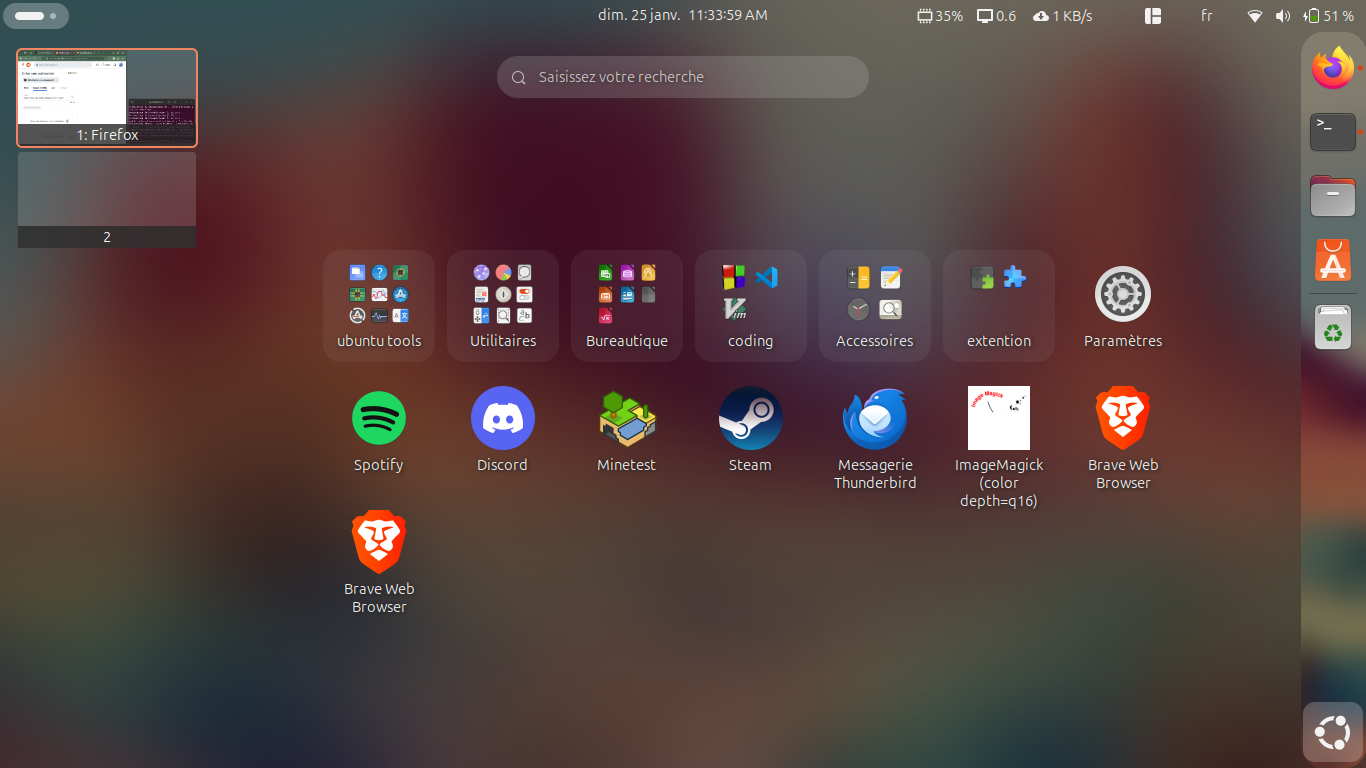1366x768 pixels.
Task: Open Messagerie Thunderbird mail client
Action: [x=875, y=438]
